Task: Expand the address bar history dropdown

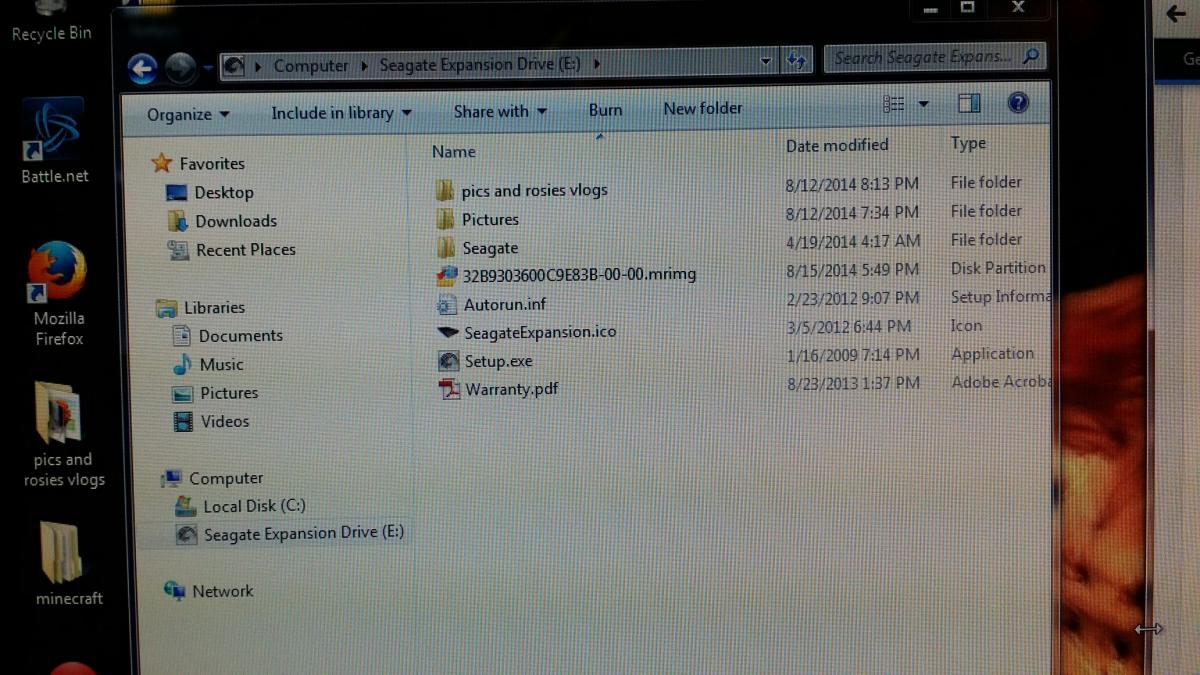Action: coord(766,61)
